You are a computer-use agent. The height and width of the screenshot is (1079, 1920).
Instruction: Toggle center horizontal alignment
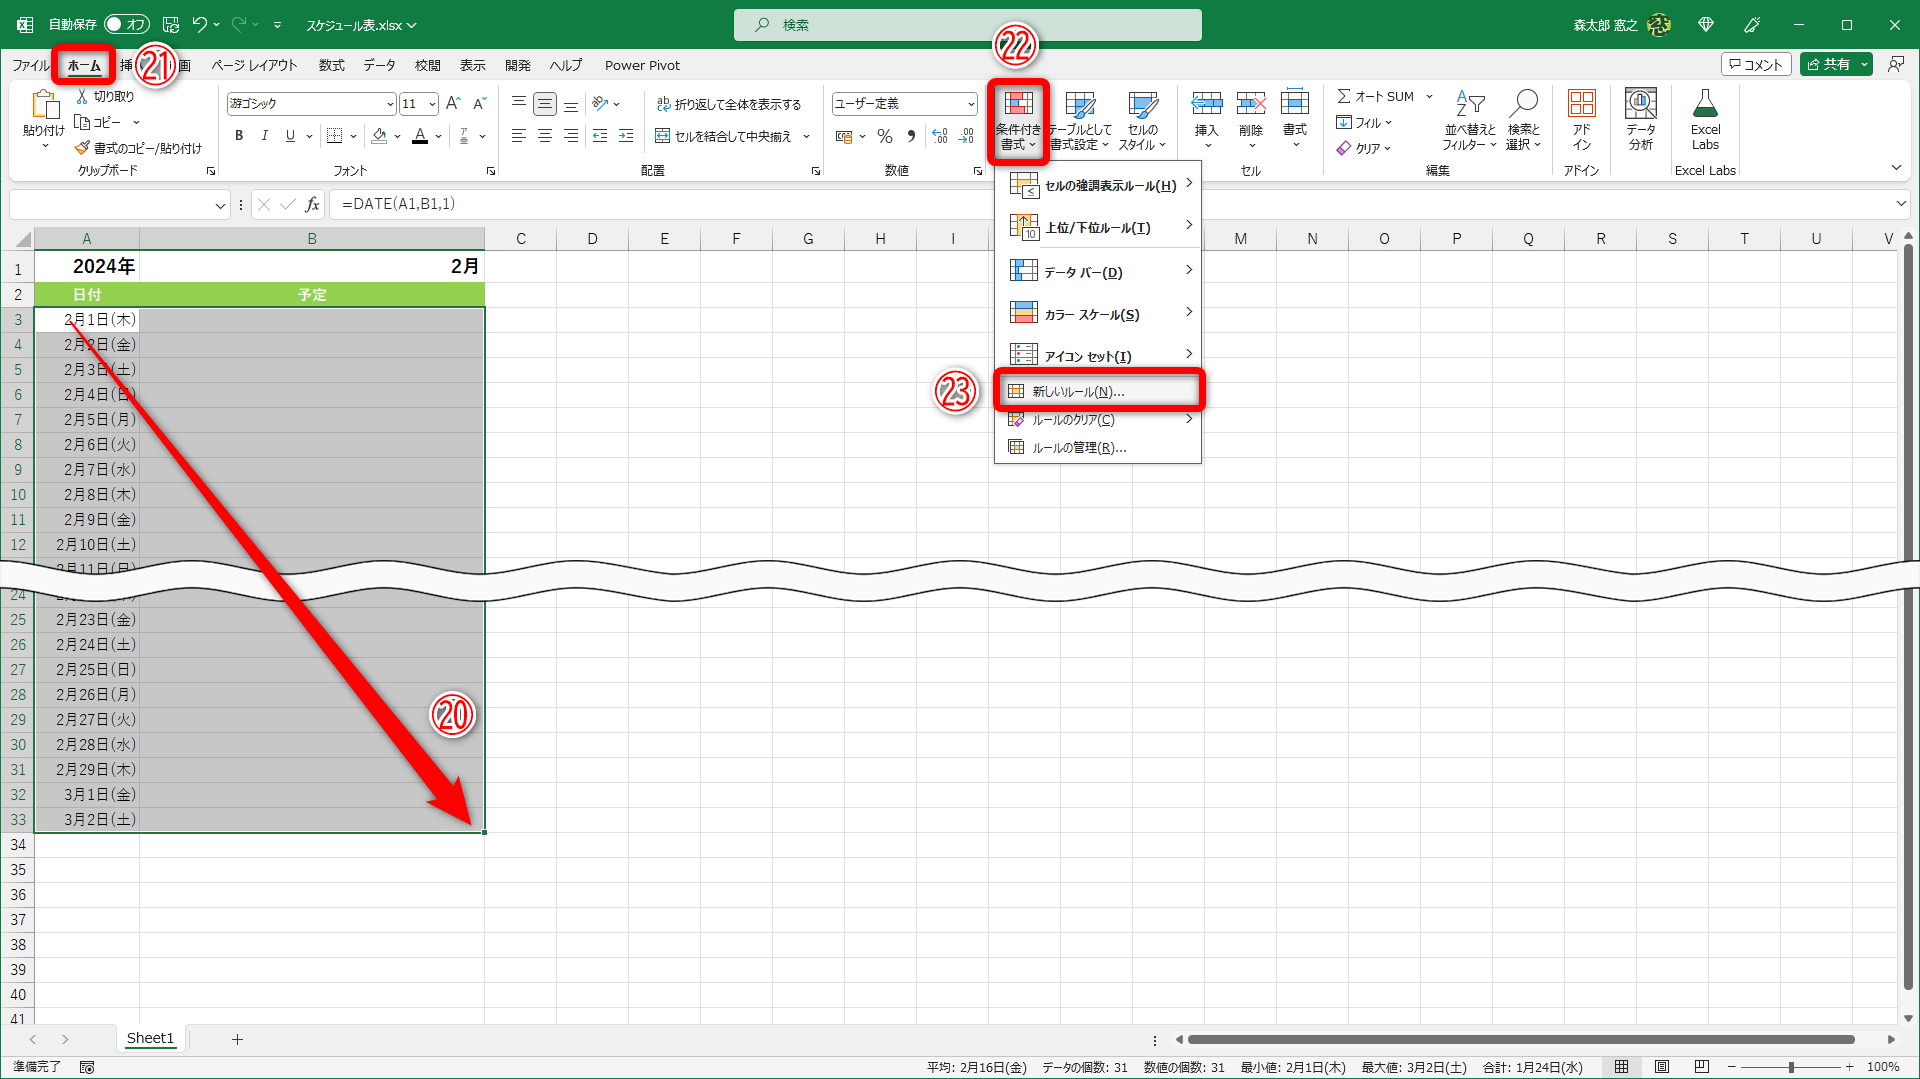point(545,136)
